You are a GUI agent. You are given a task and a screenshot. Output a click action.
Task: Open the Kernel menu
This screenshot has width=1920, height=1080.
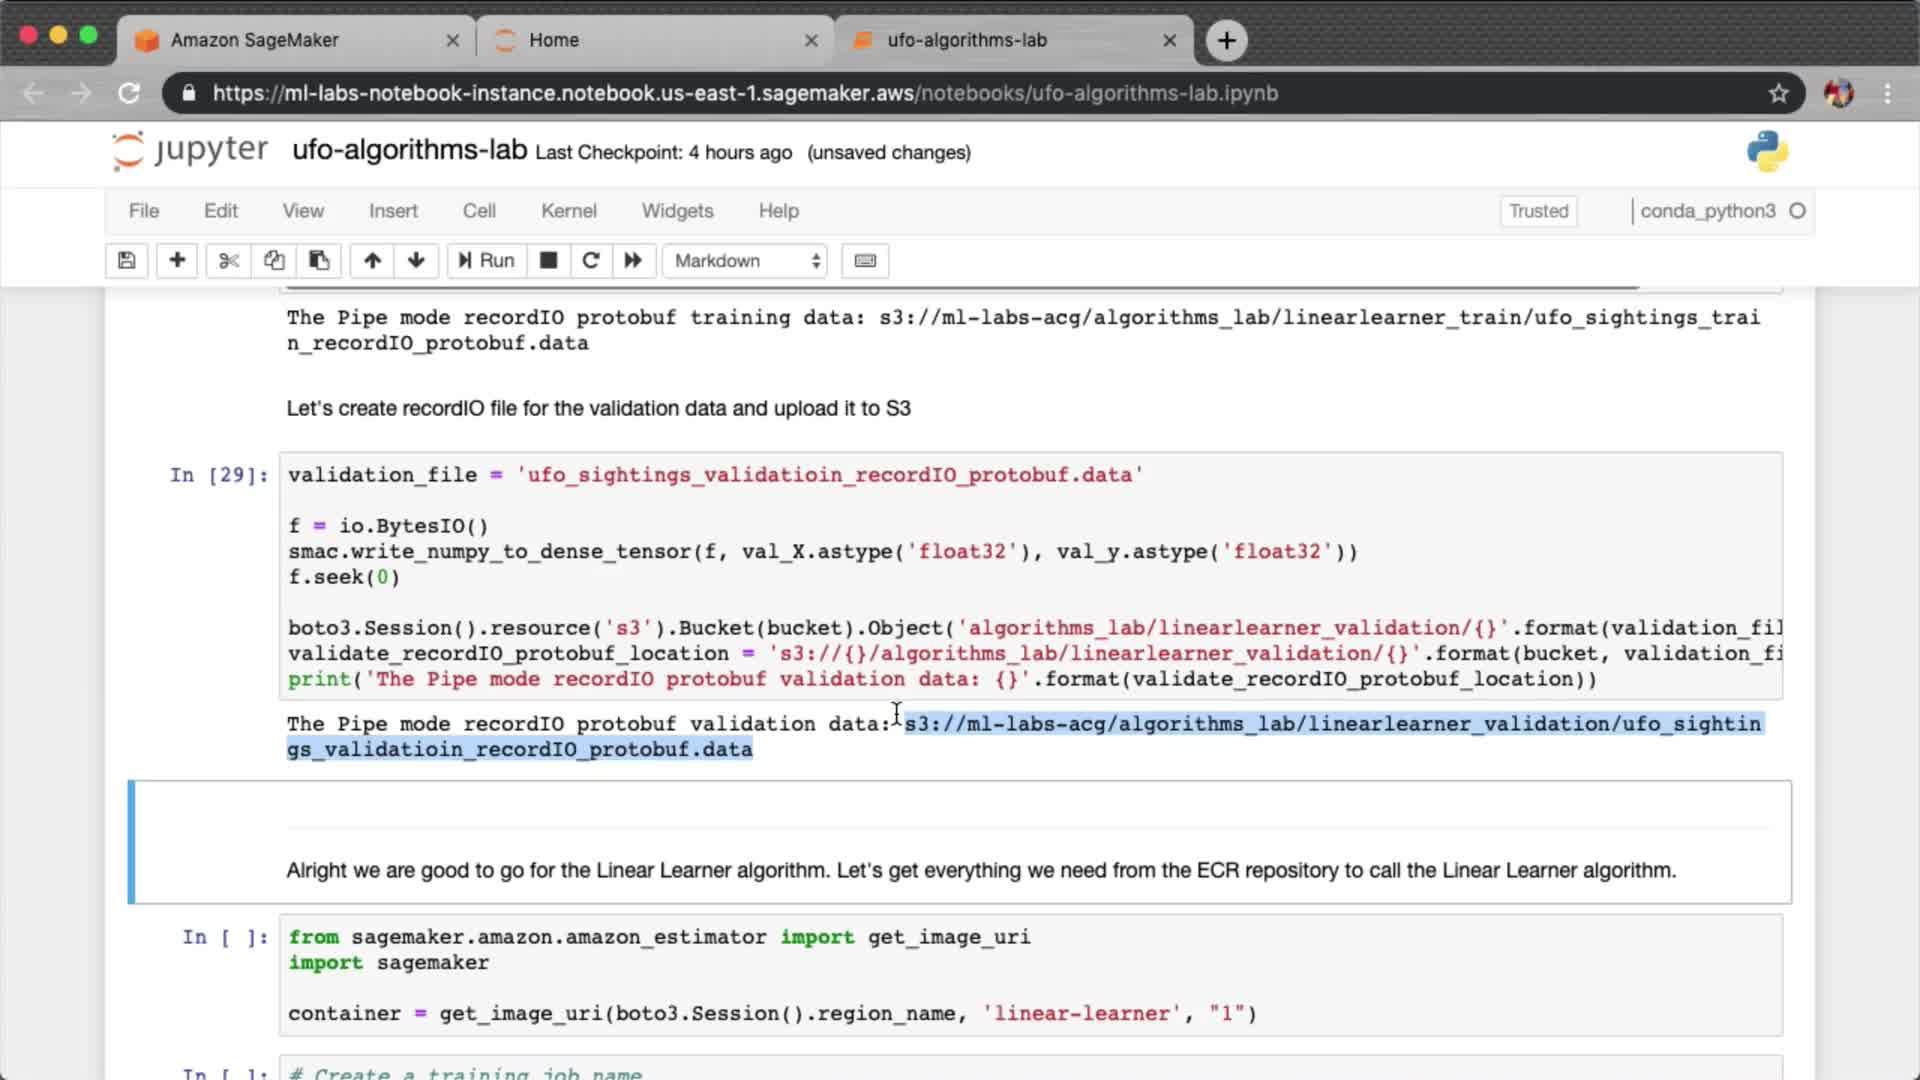[x=568, y=211]
